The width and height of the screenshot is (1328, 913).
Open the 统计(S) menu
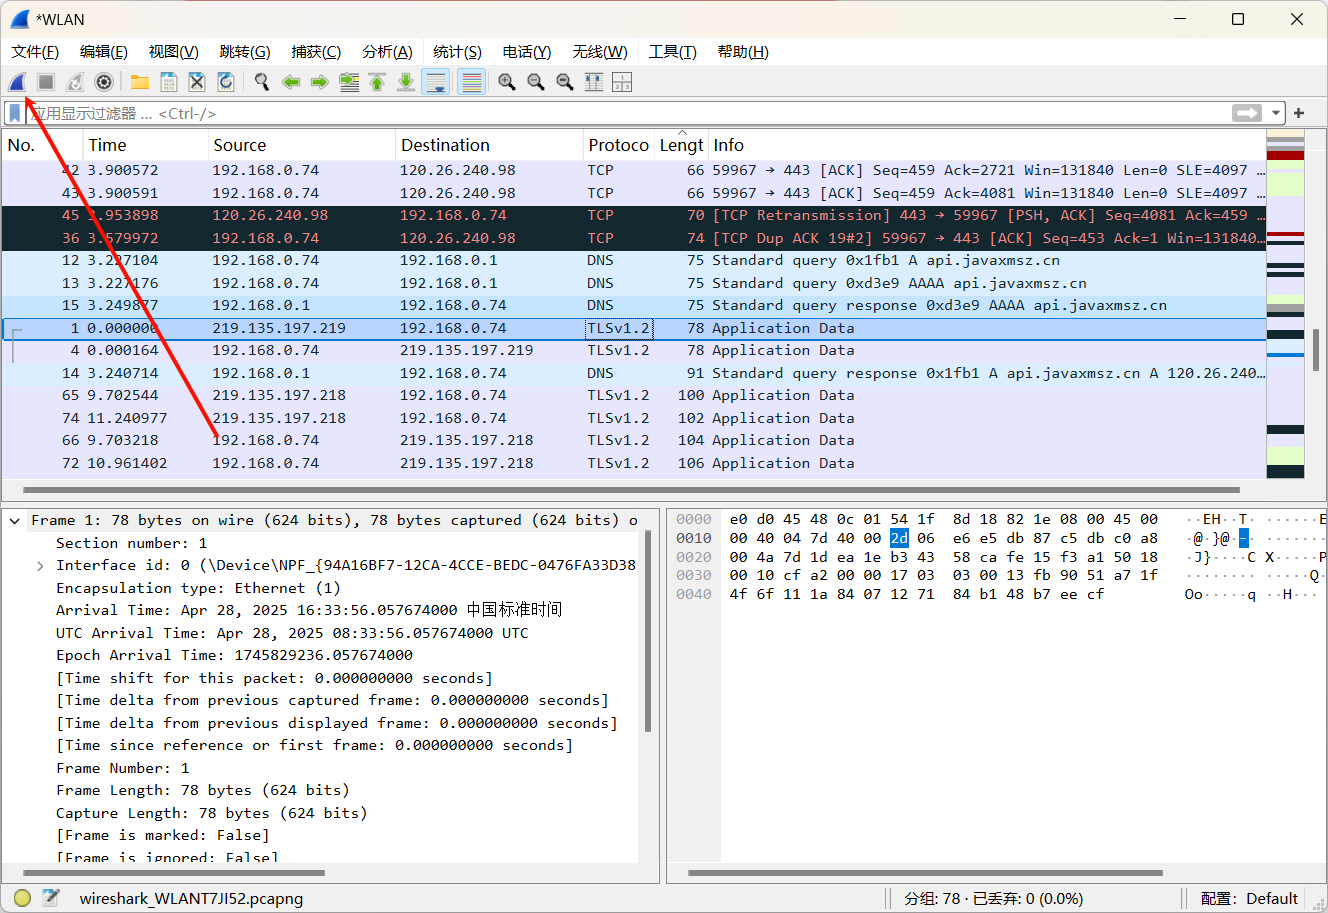(457, 52)
